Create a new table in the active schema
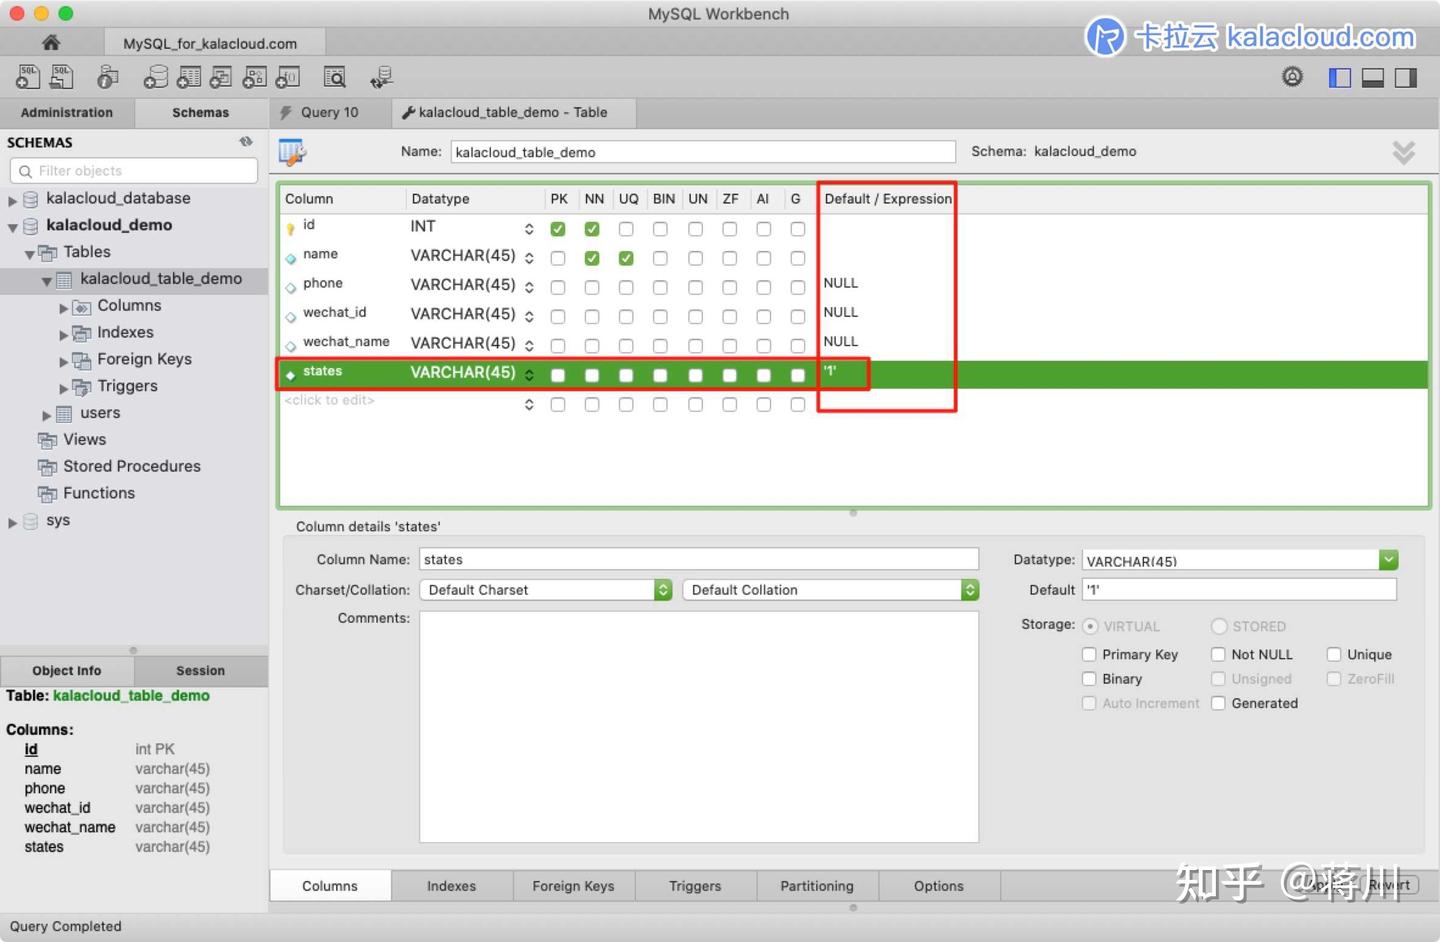Viewport: 1440px width, 942px height. 189,76
